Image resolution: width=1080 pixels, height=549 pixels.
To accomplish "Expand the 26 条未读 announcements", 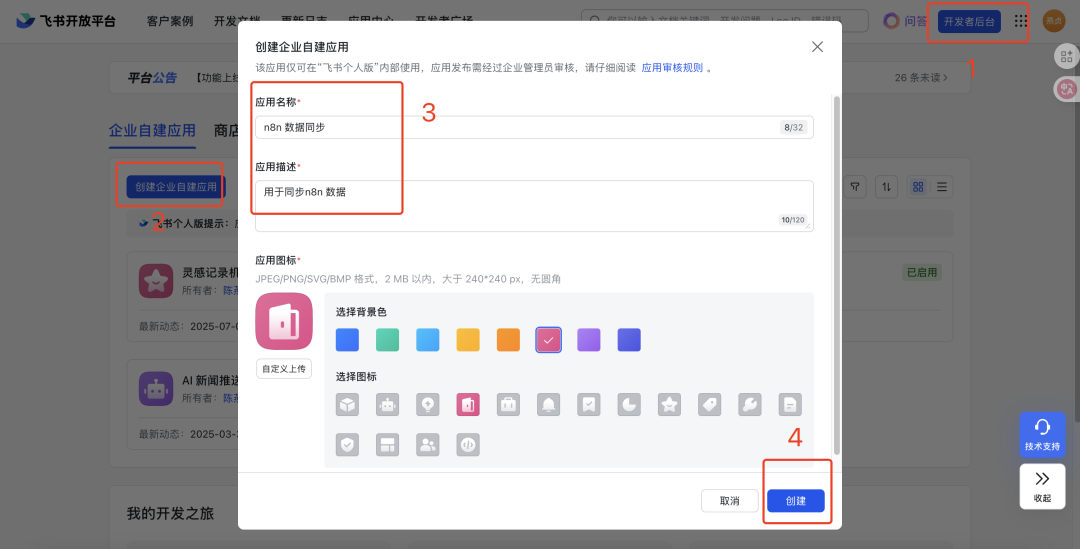I will (x=935, y=77).
